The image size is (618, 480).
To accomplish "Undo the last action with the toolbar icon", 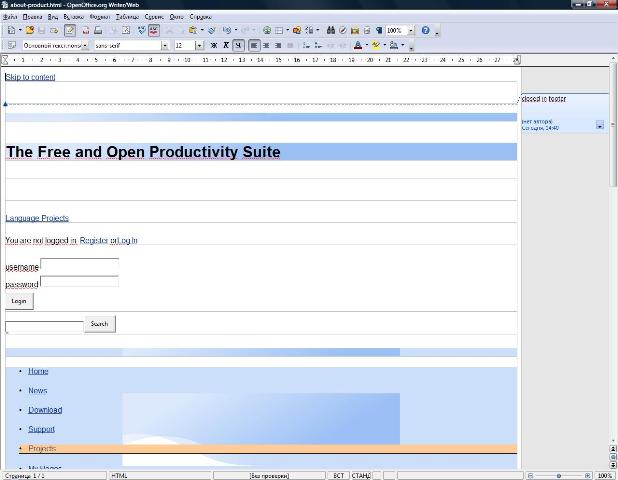I will click(227, 30).
